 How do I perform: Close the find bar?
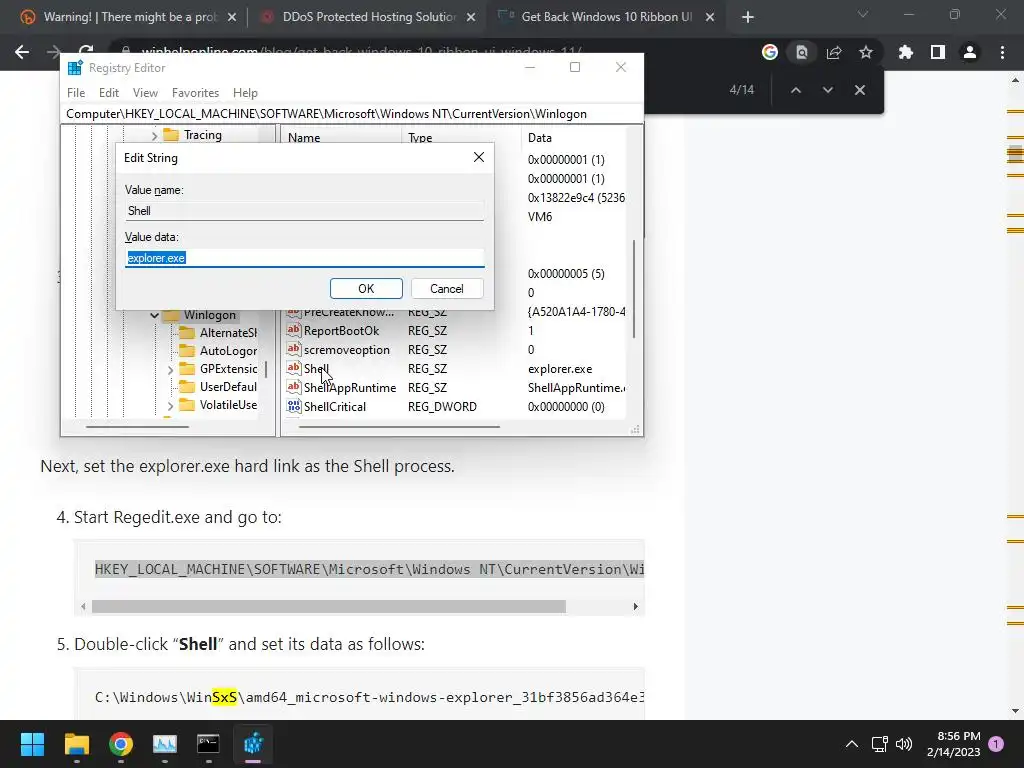click(x=859, y=90)
